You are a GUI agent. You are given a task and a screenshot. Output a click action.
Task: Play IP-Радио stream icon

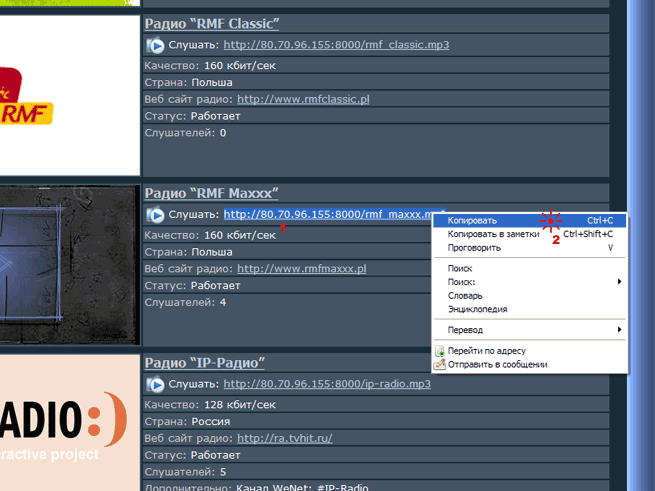coord(155,384)
